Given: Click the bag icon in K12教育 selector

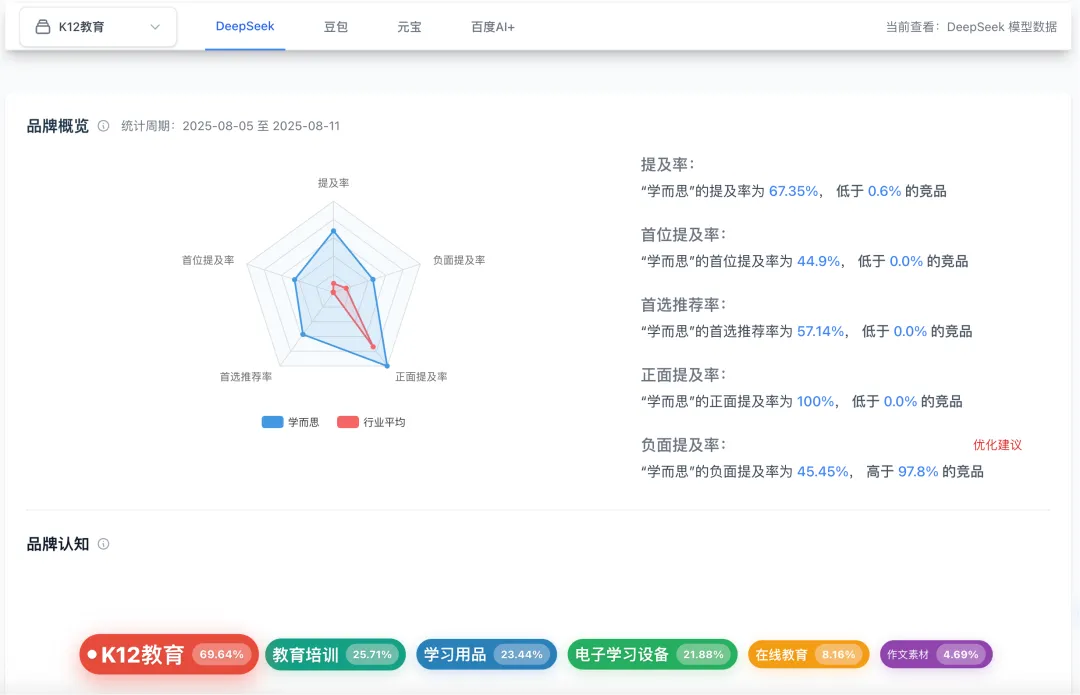Looking at the screenshot, I should pos(43,27).
